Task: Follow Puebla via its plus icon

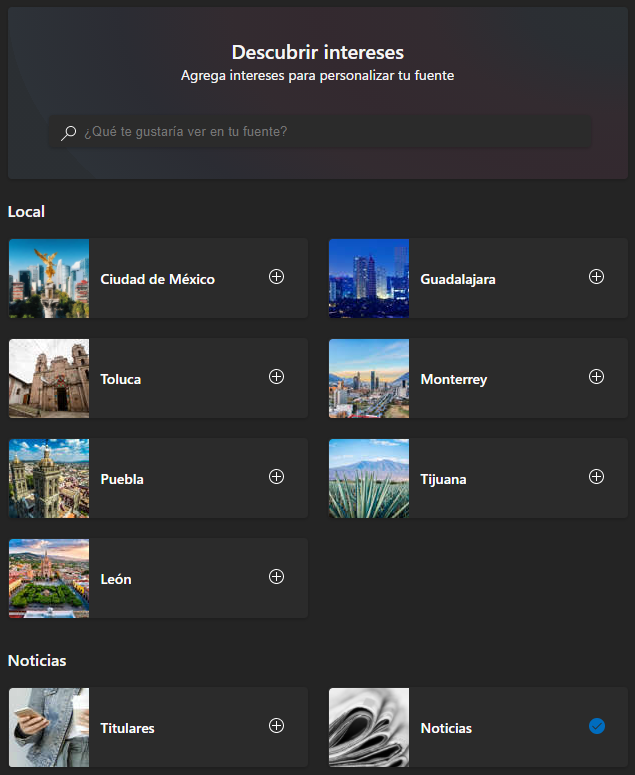Action: [x=276, y=476]
